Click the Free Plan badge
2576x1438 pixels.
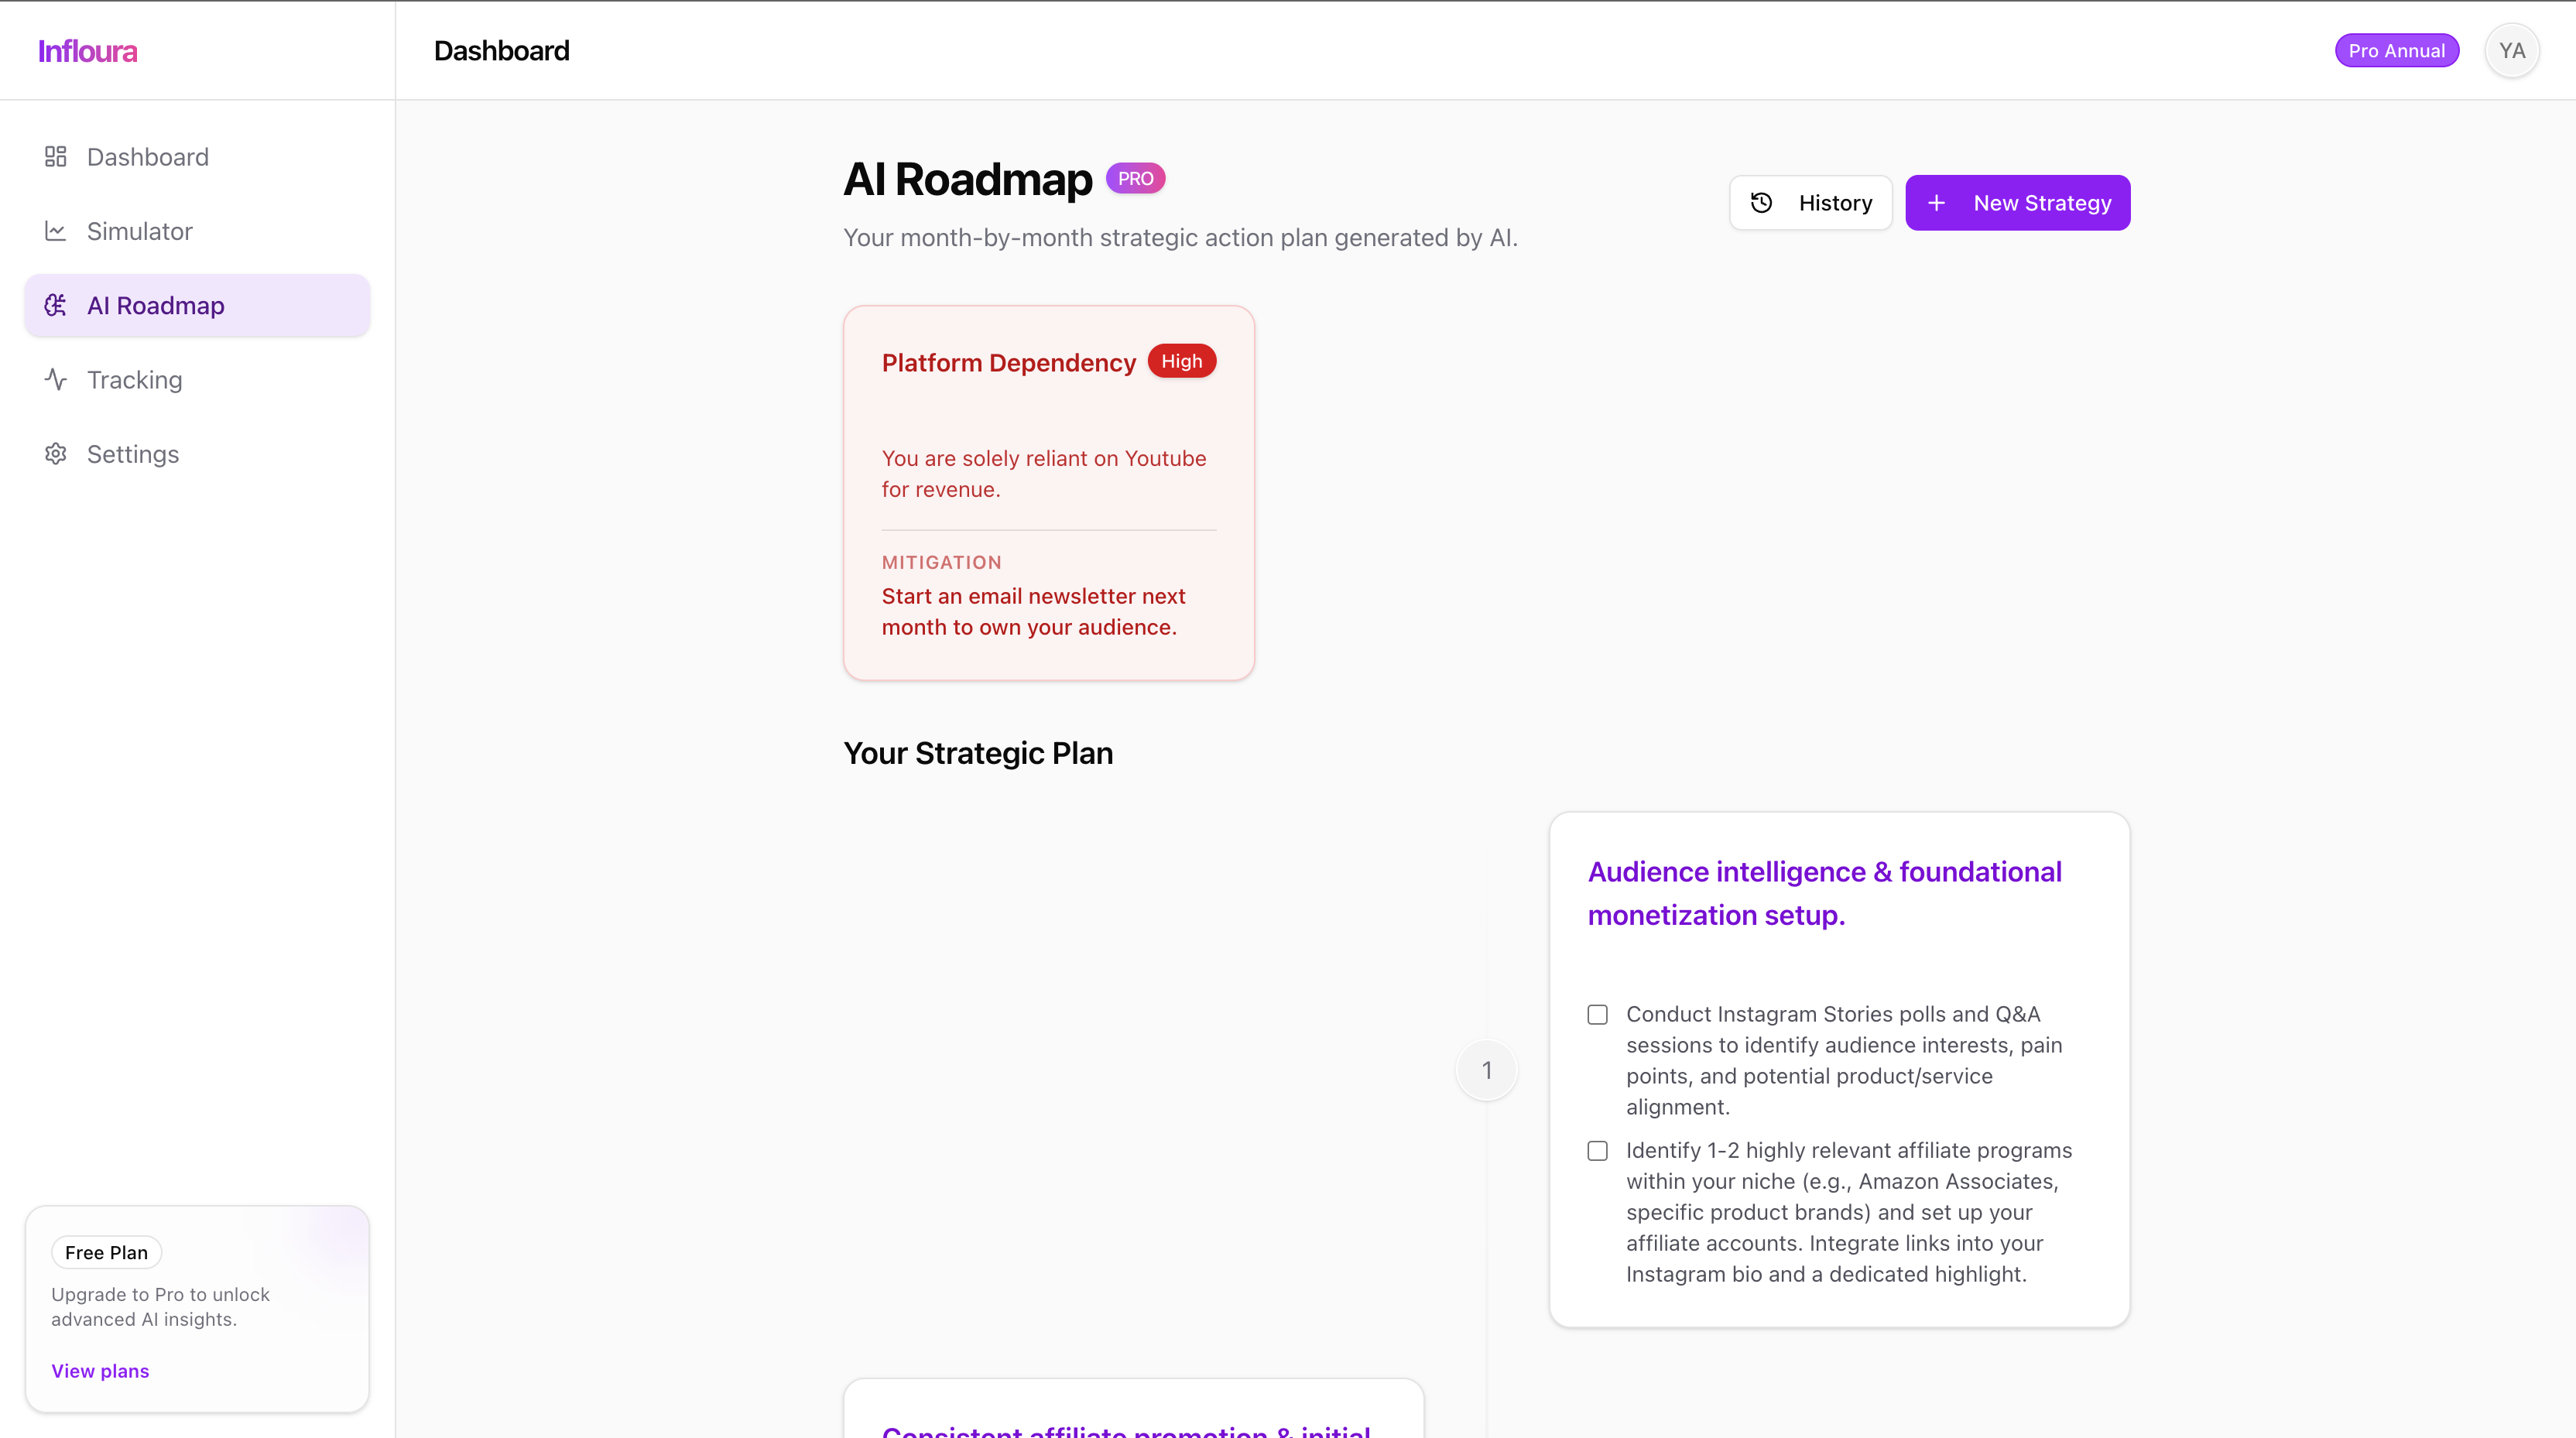pyautogui.click(x=106, y=1253)
